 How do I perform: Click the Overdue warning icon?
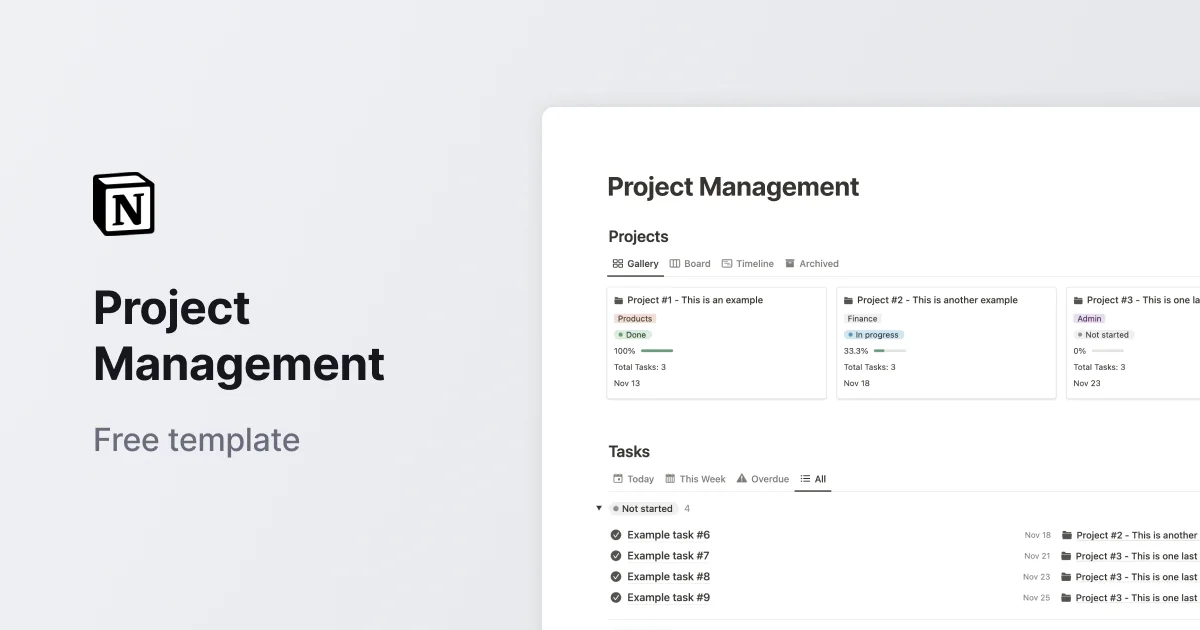741,478
